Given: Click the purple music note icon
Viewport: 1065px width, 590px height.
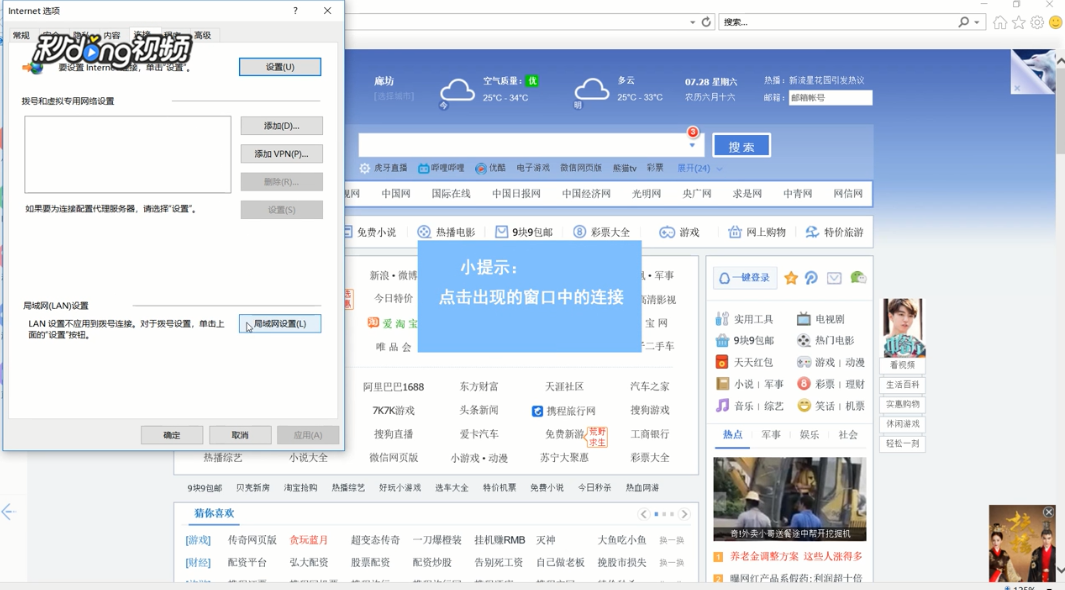Looking at the screenshot, I should 722,405.
